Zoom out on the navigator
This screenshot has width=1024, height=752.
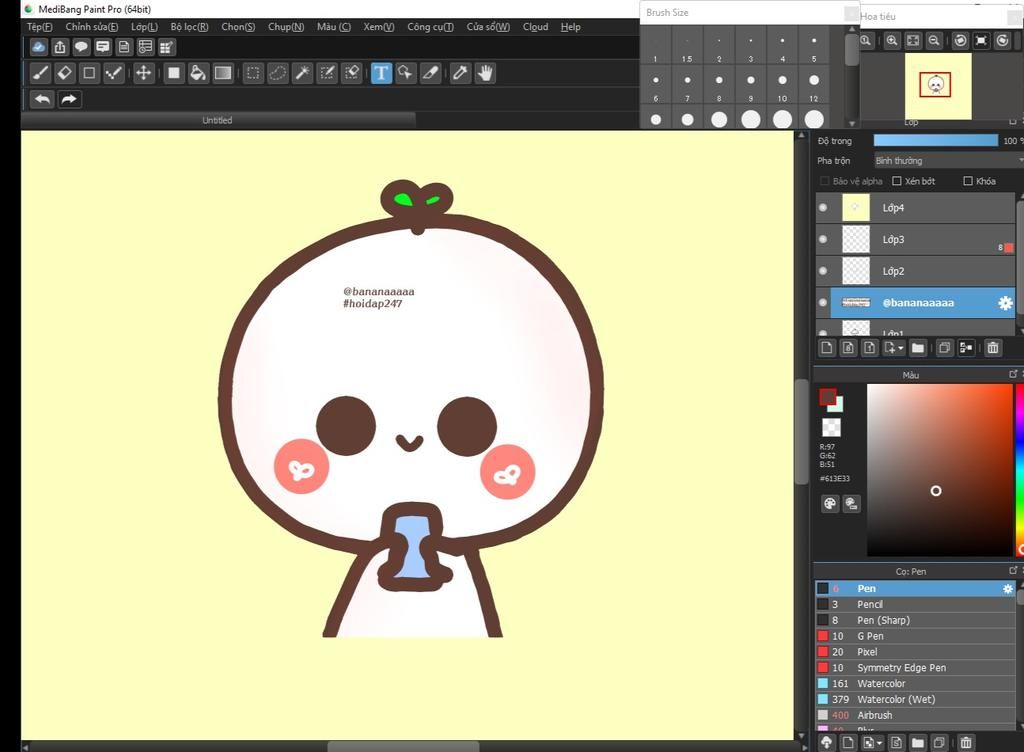(935, 40)
